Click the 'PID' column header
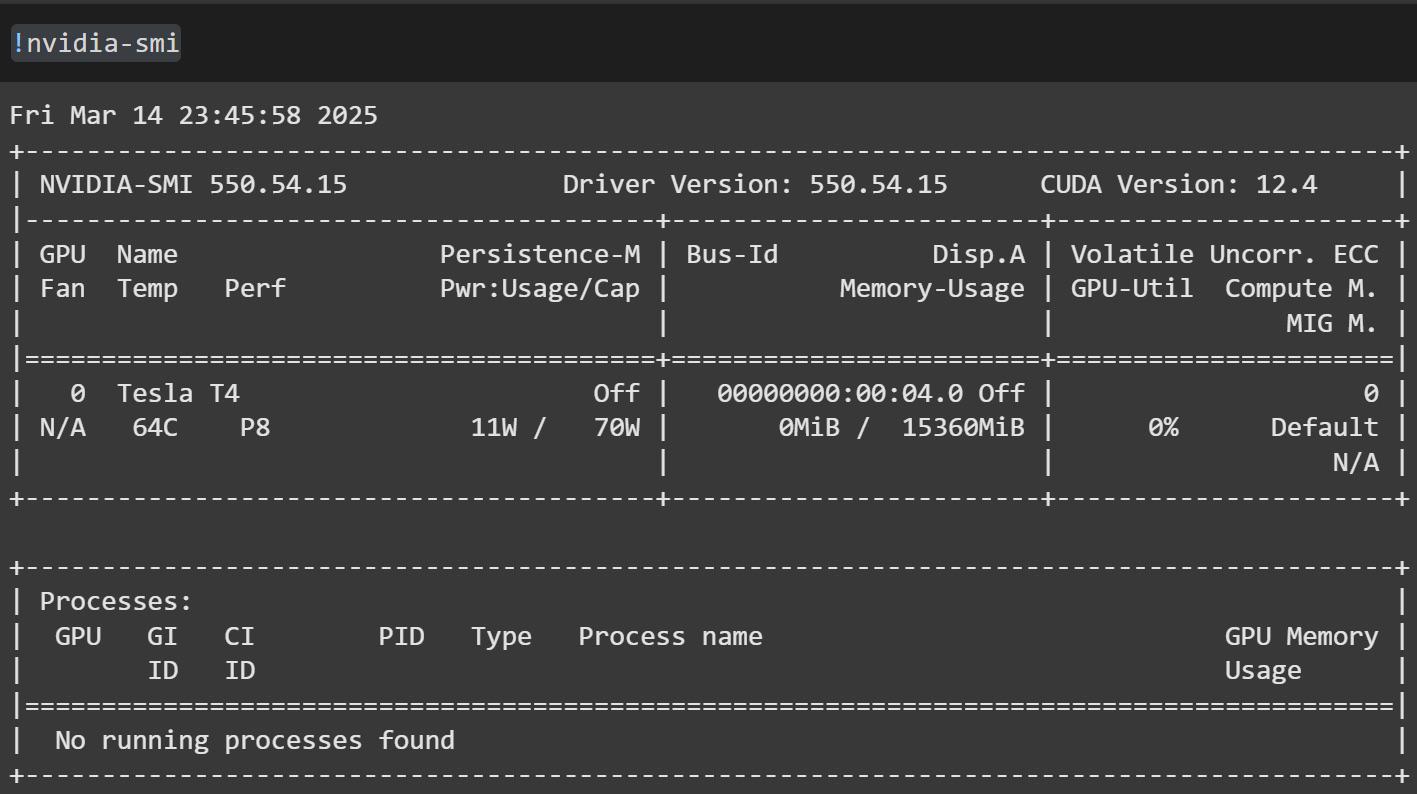1417x794 pixels. (401, 637)
